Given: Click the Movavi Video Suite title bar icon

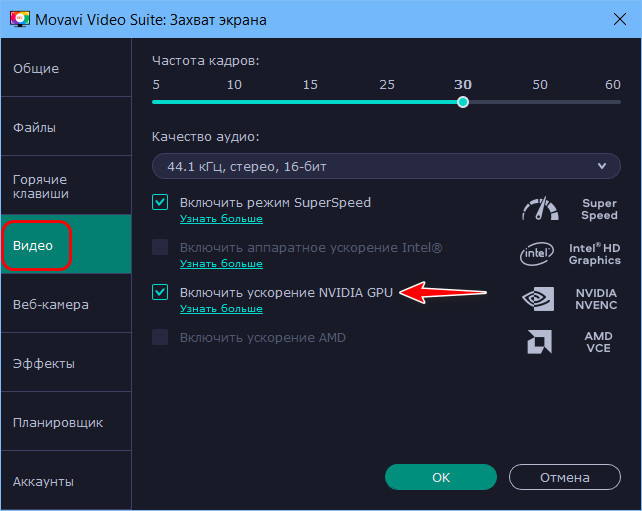Looking at the screenshot, I should 20,19.
